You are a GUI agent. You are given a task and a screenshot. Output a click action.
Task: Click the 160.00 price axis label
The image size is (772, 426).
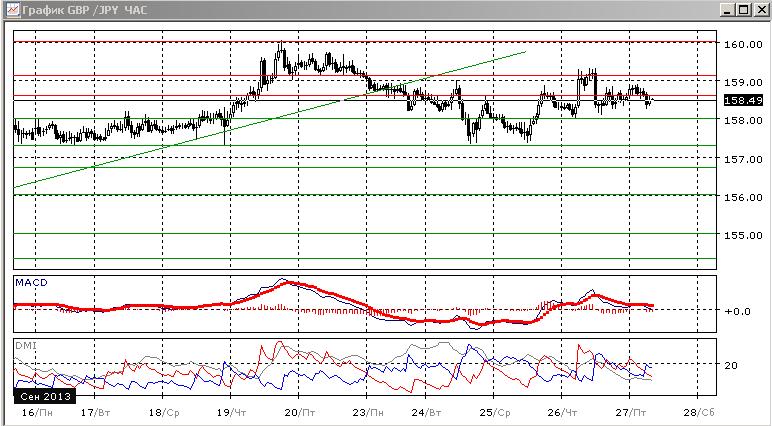743,44
